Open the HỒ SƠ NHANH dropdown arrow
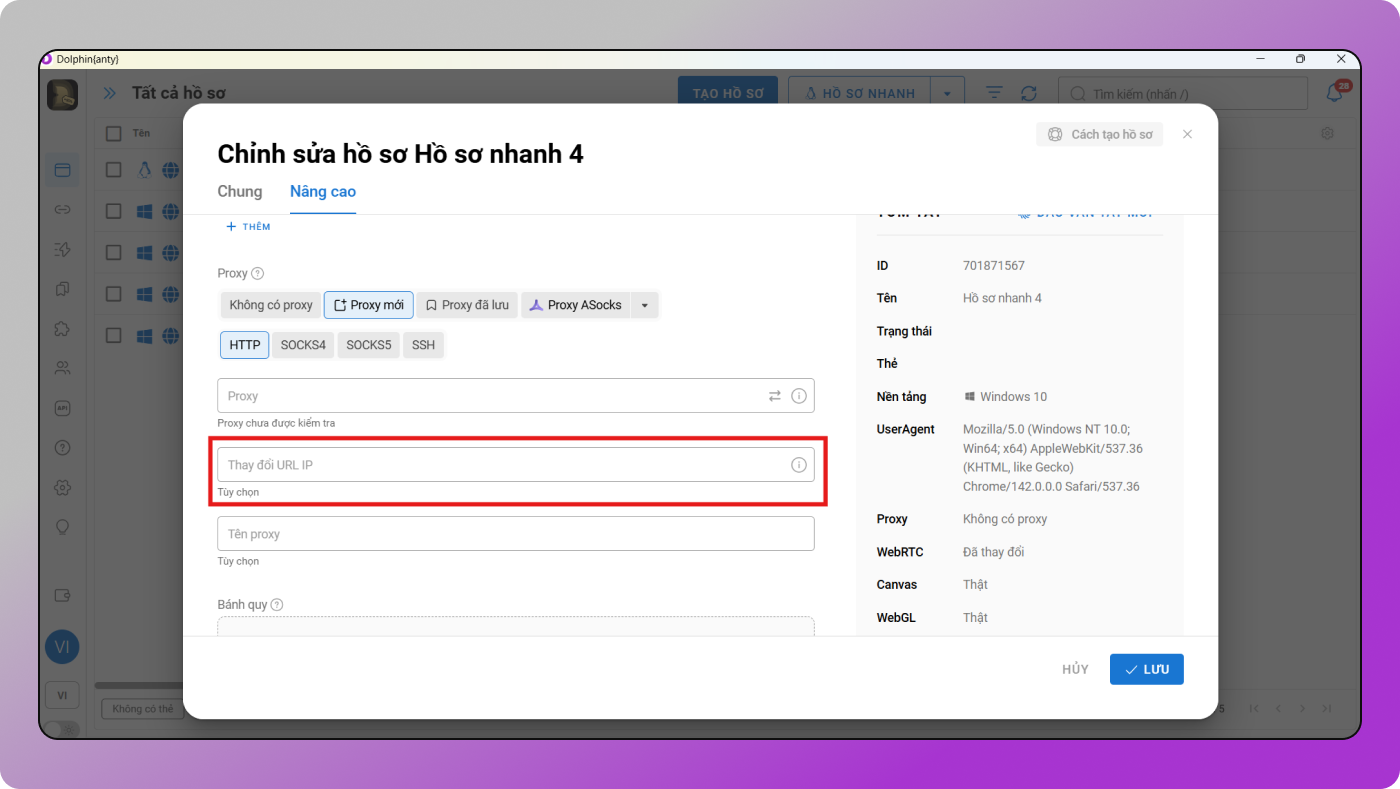The image size is (1400, 789). coord(946,94)
